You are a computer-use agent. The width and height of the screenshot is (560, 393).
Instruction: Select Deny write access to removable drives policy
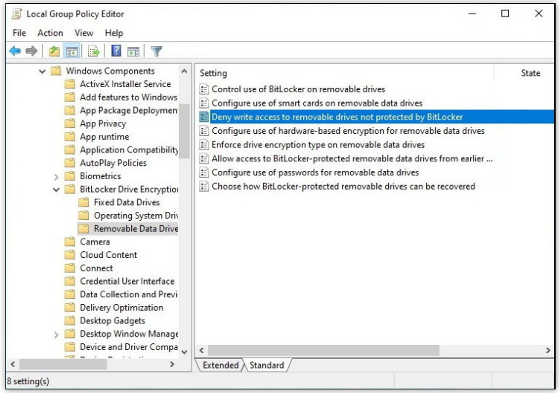click(x=376, y=117)
